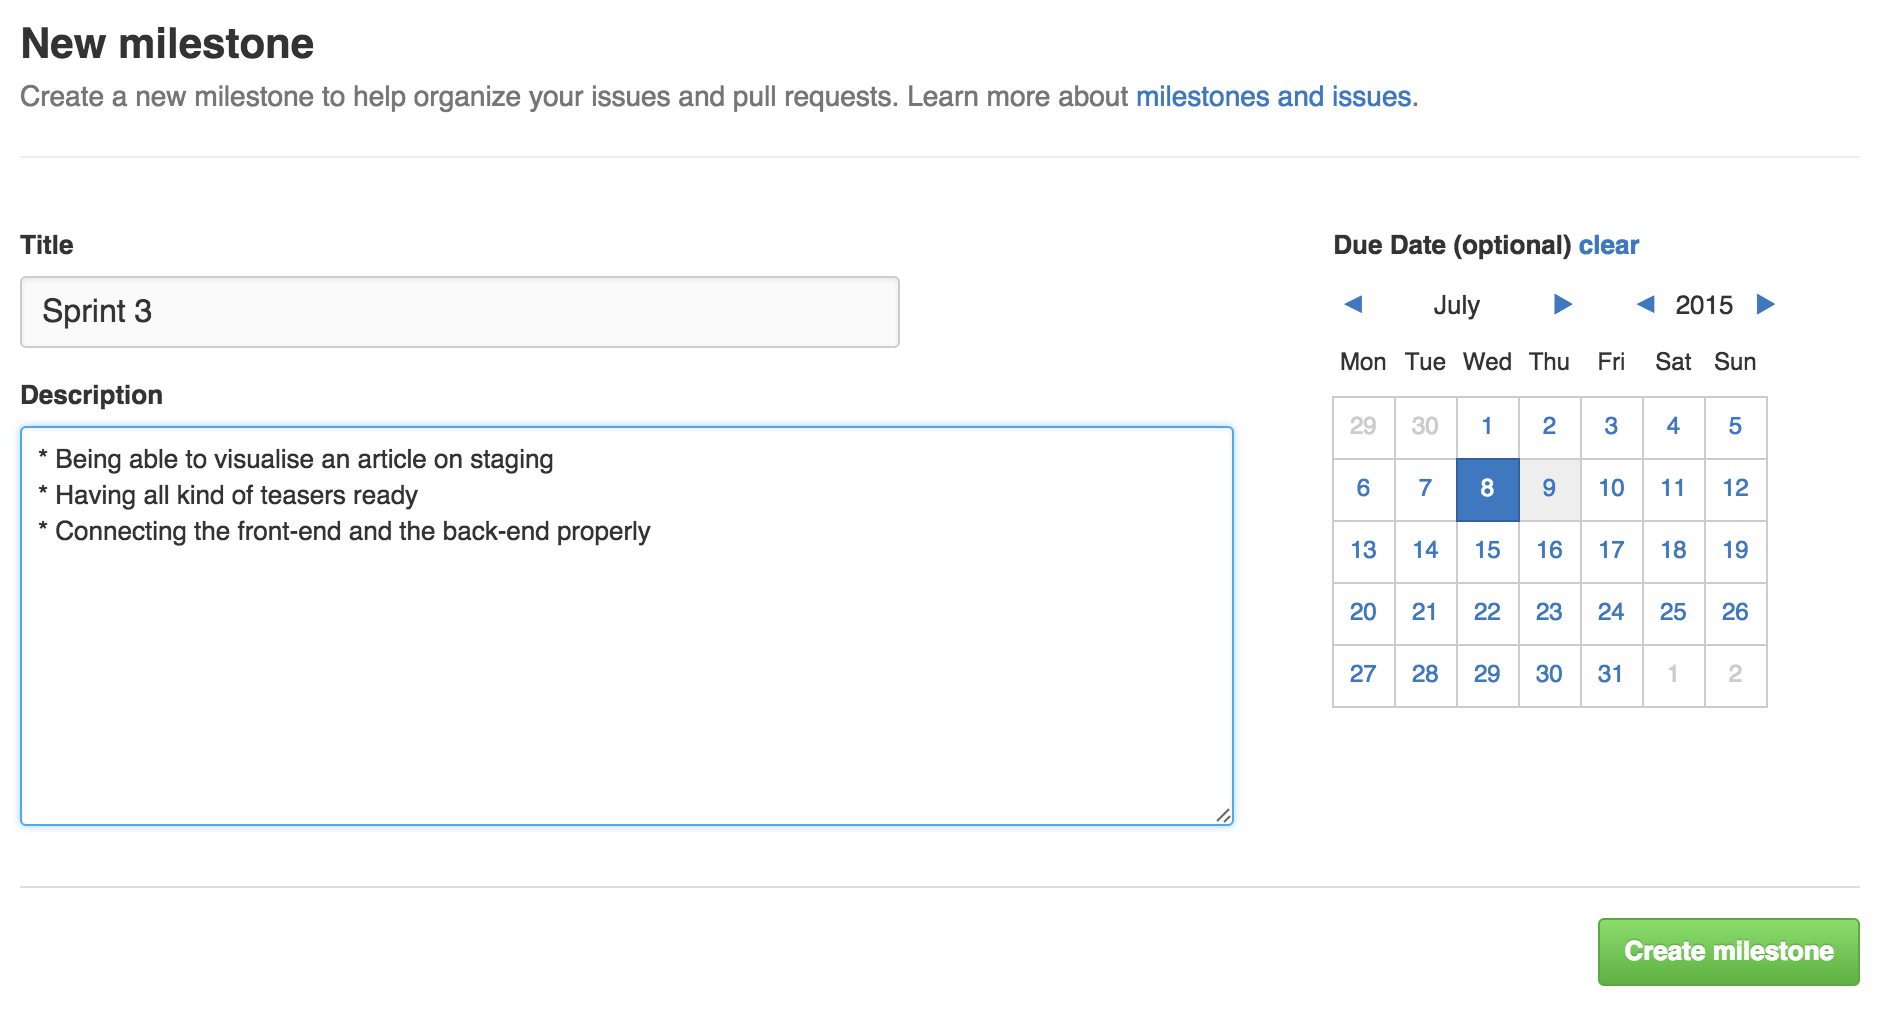Select July 8 in the calendar
The width and height of the screenshot is (1886, 1009).
coord(1487,489)
